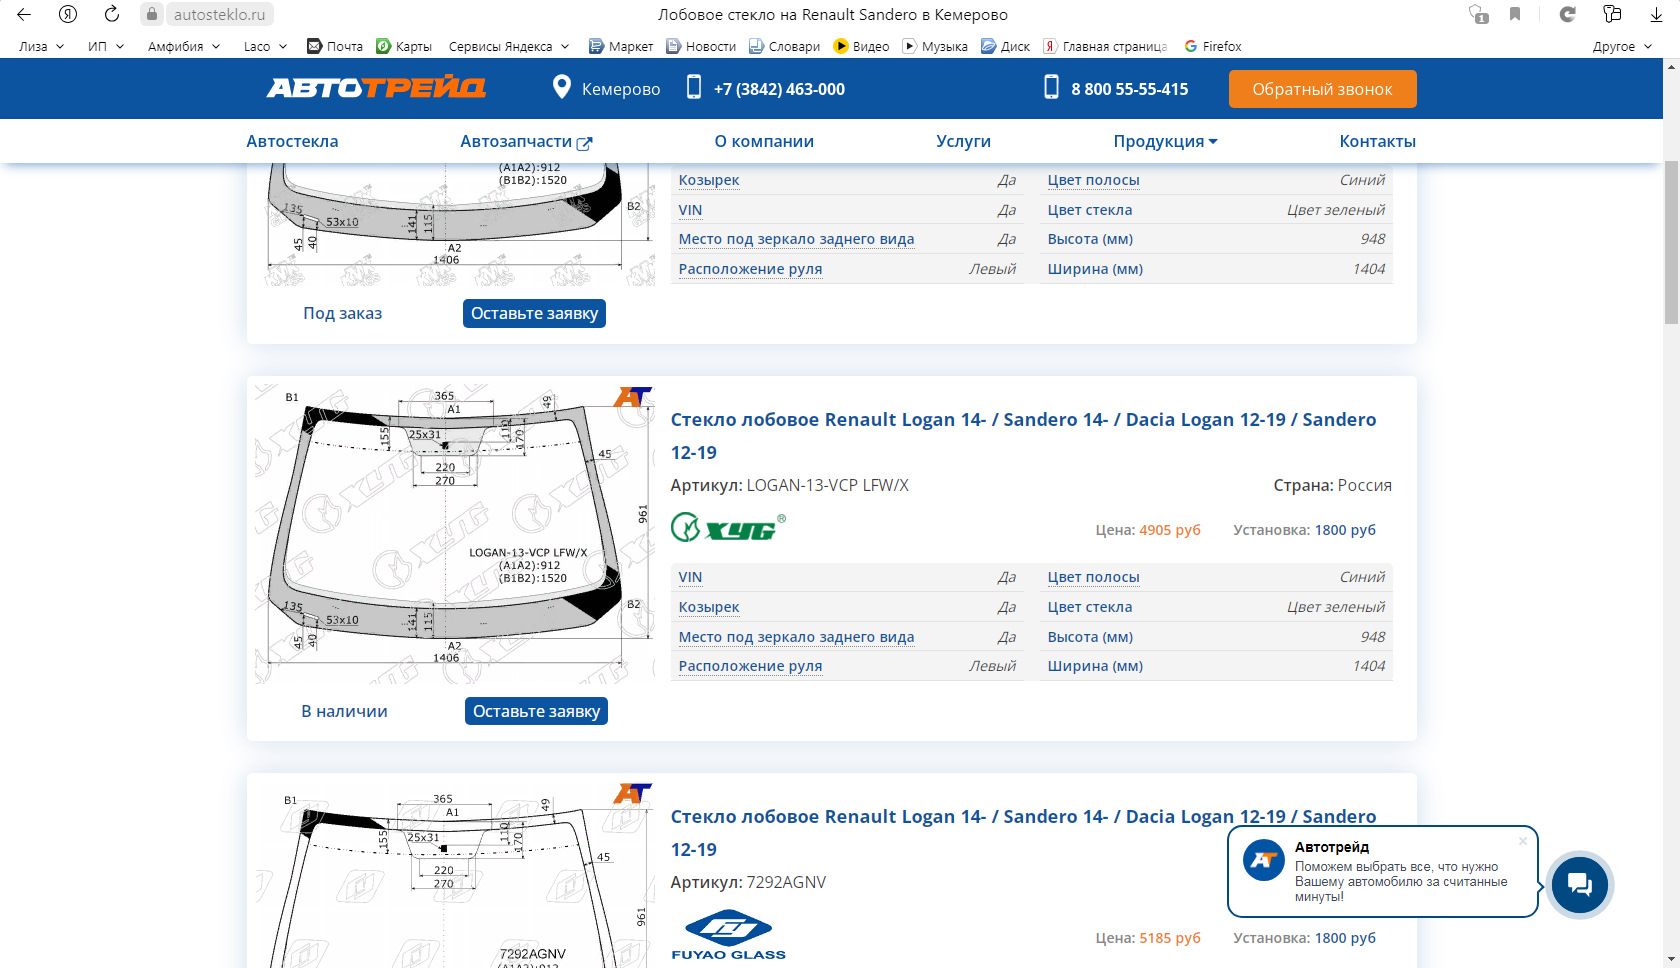Click Оставьте заявку for the Под заказ glass
The image size is (1680, 968).
pyautogui.click(x=534, y=313)
